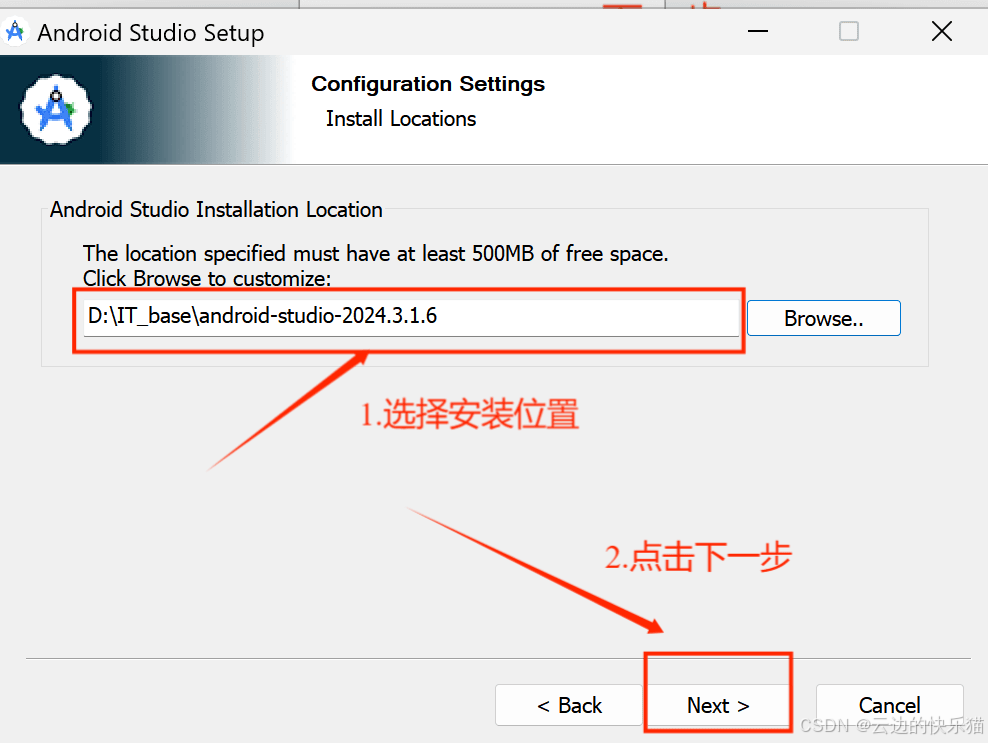Click the "Android Studio Setup" window title

(x=151, y=33)
